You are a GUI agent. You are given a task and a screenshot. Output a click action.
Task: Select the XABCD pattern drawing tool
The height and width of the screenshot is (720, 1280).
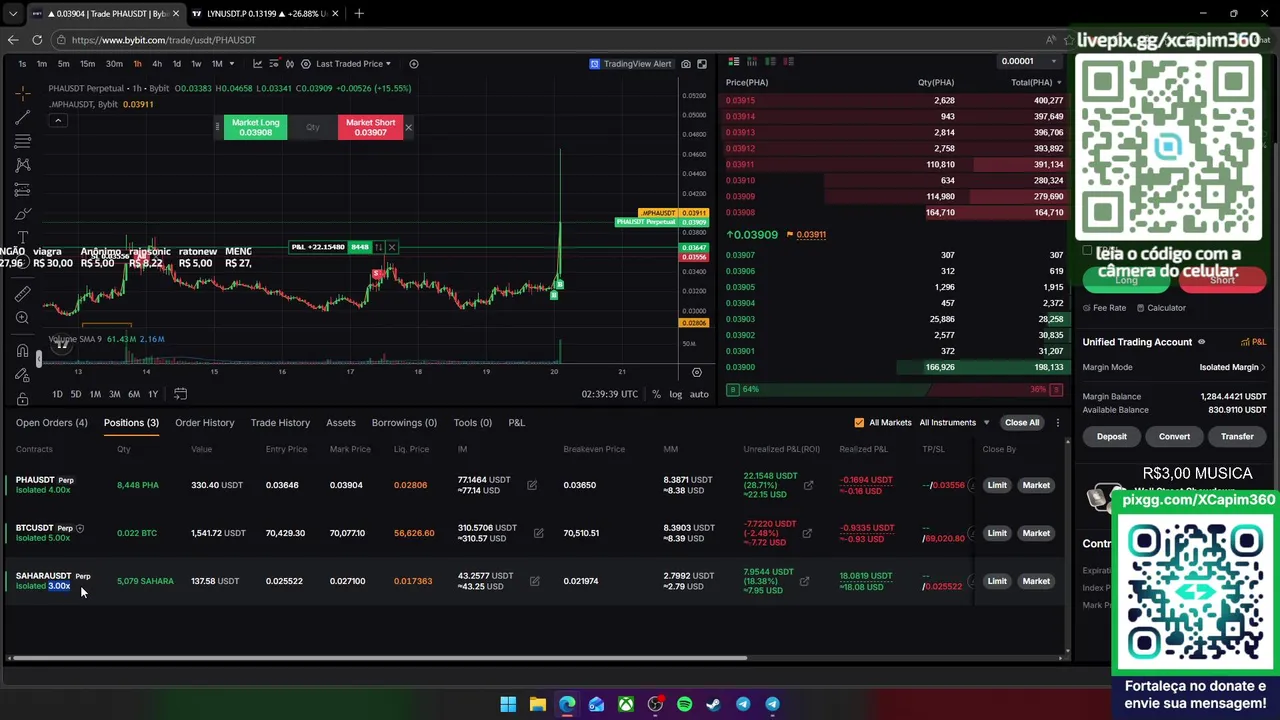click(22, 165)
